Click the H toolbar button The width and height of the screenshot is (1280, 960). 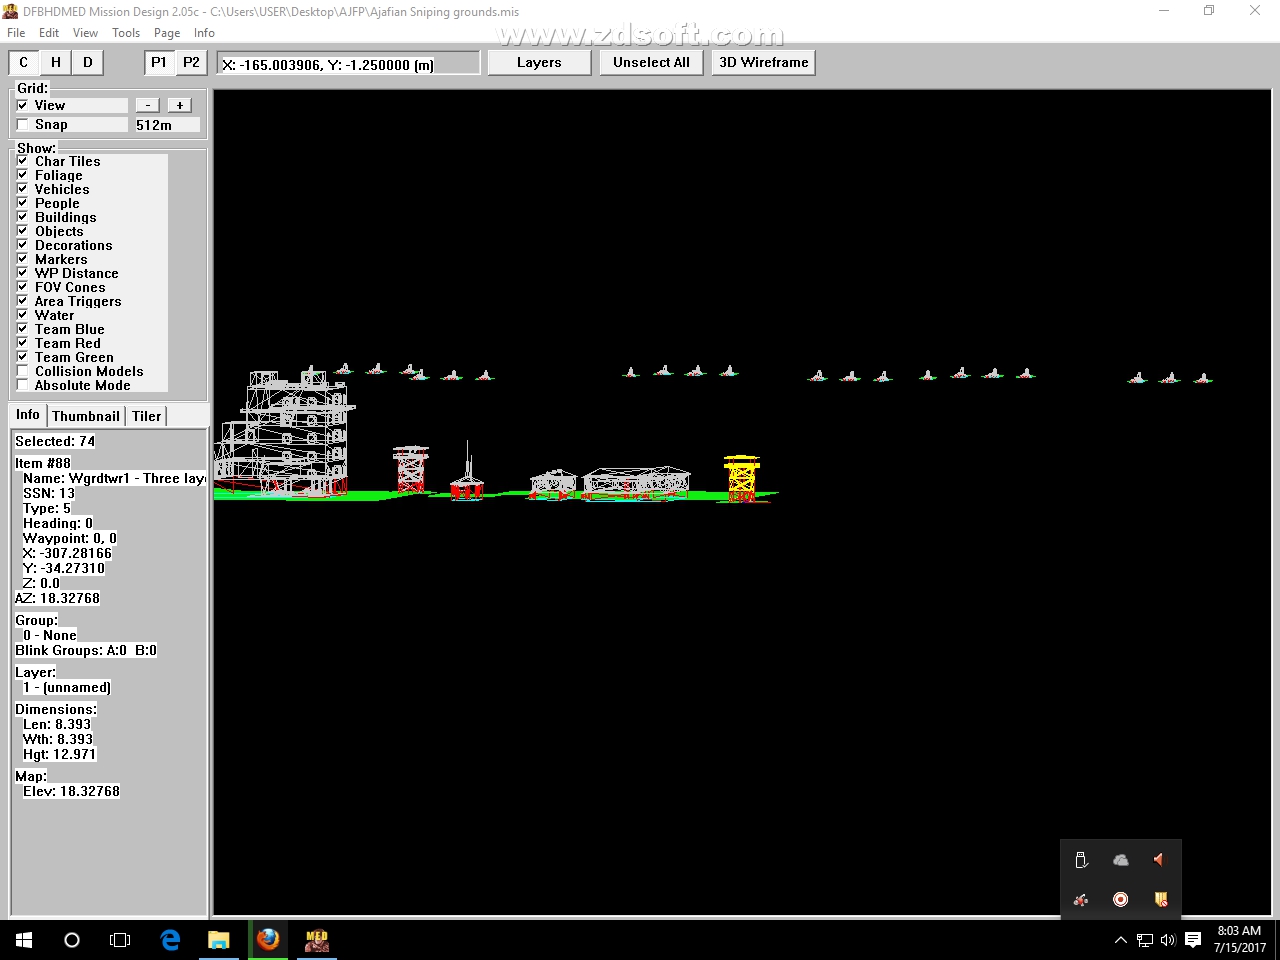tap(56, 62)
